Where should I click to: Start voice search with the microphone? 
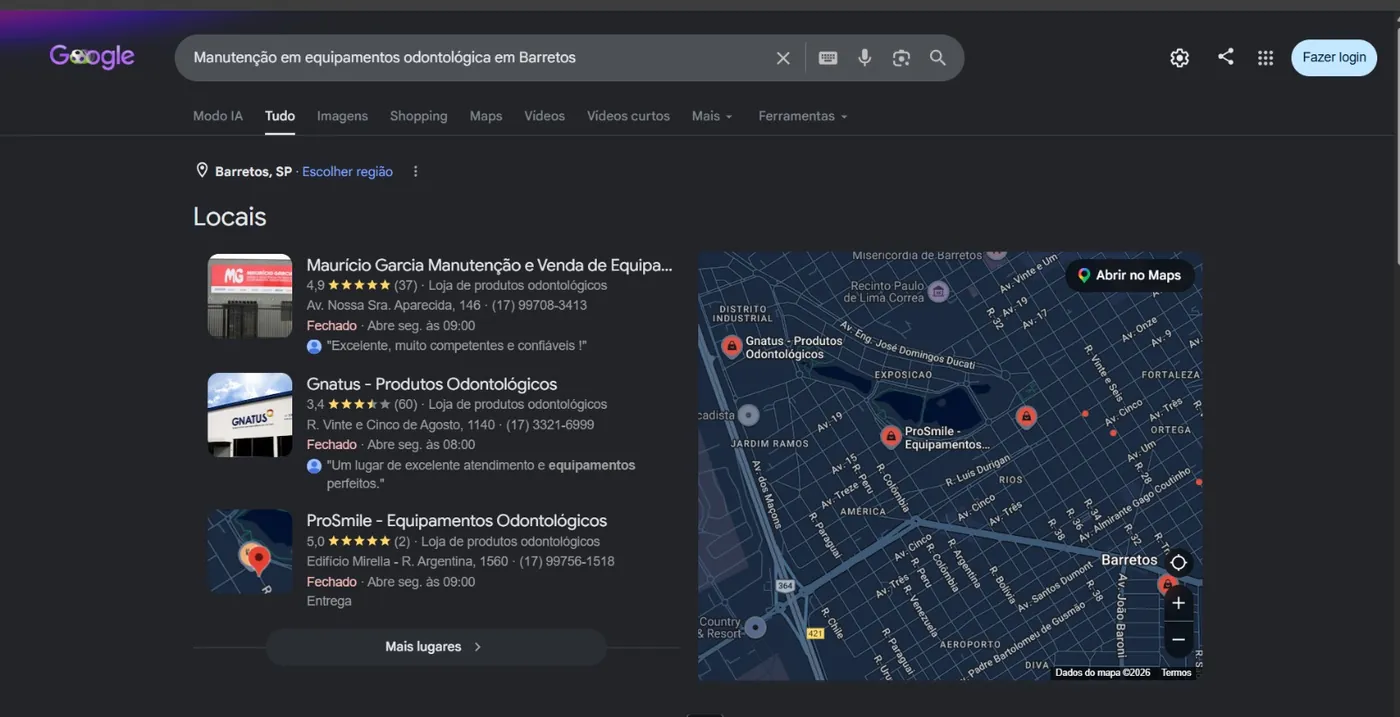[865, 58]
